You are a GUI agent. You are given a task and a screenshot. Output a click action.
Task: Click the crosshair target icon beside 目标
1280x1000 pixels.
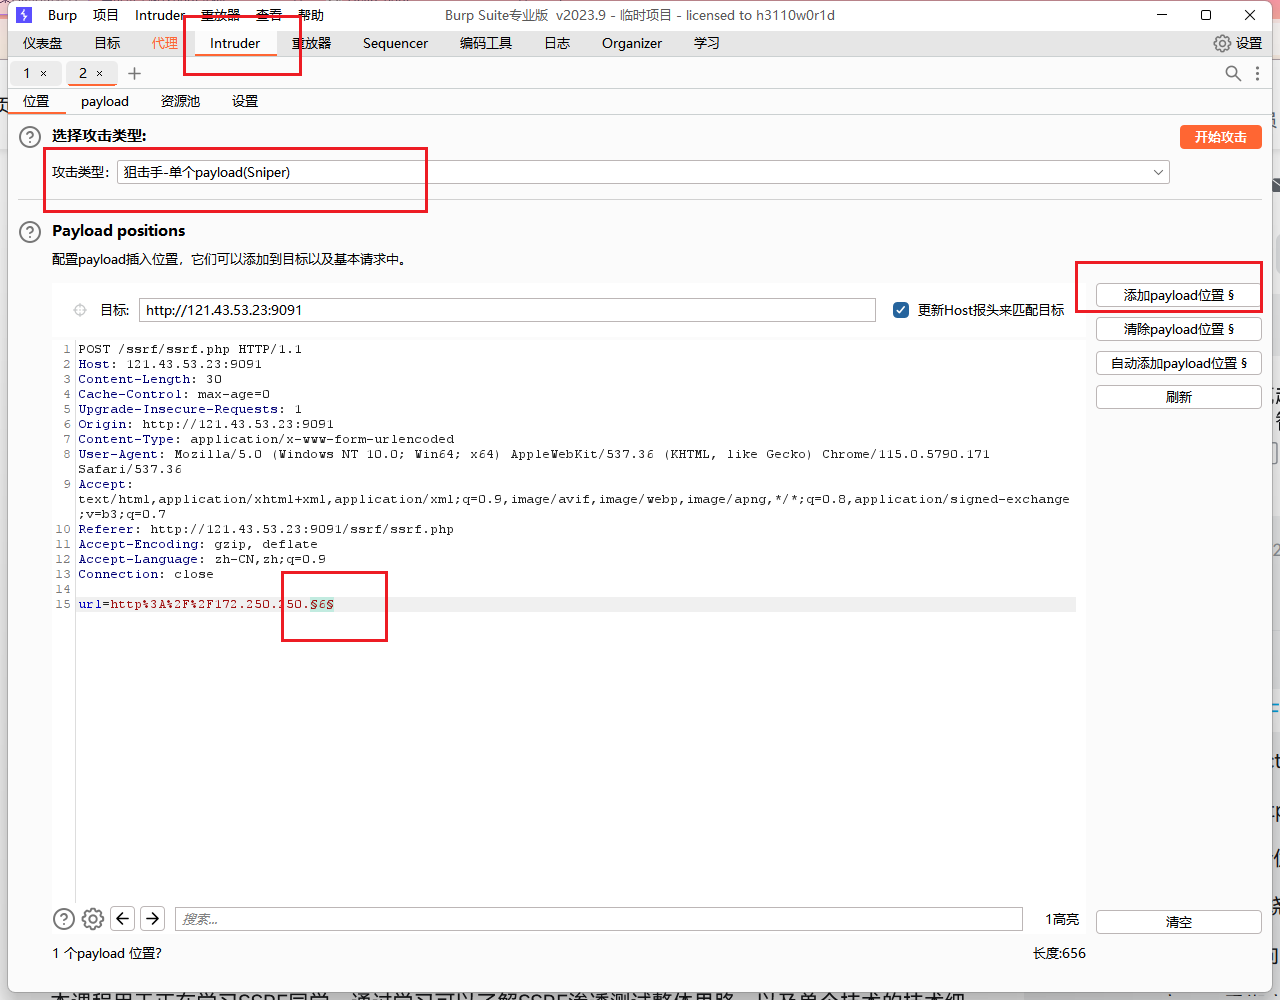click(80, 310)
